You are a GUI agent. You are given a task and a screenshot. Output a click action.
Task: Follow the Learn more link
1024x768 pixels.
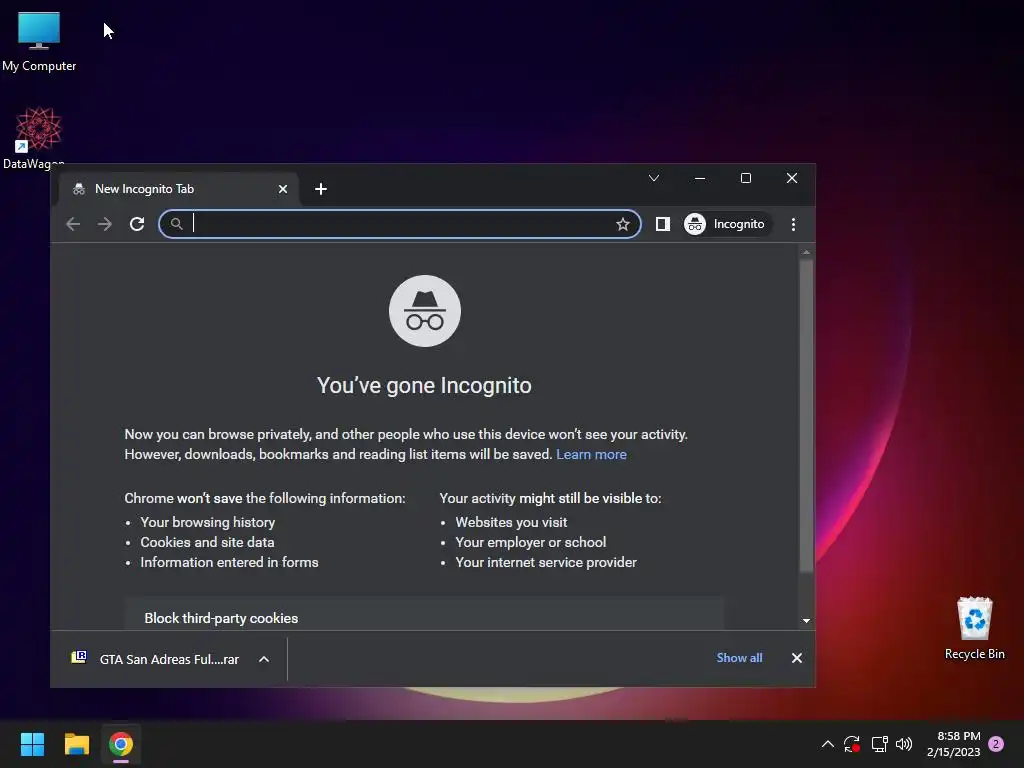591,454
